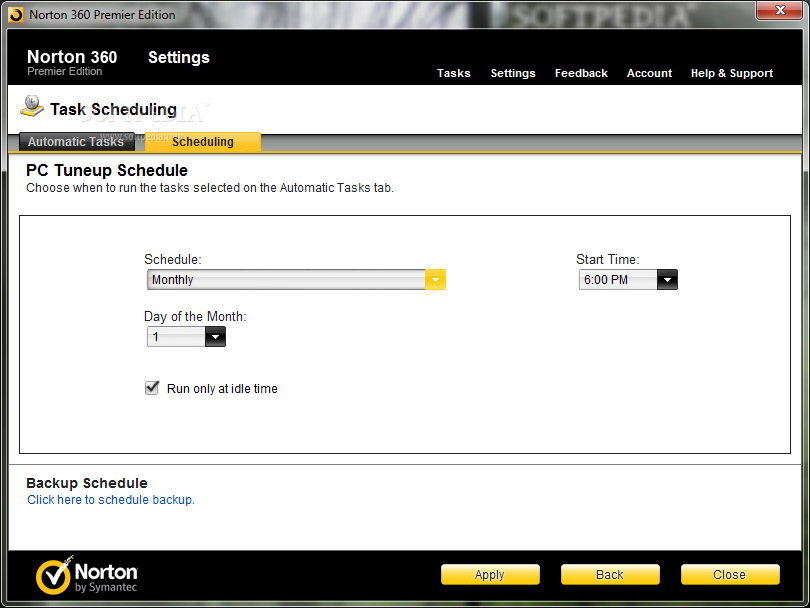Click the Task Scheduling clock icon
Viewport: 810px width, 608px height.
[x=32, y=106]
